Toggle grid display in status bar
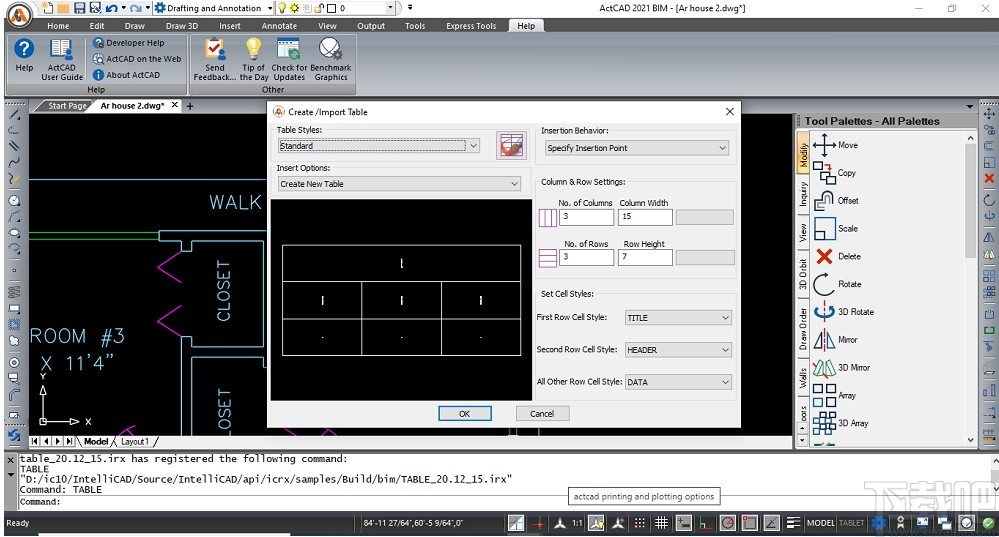 (661, 523)
